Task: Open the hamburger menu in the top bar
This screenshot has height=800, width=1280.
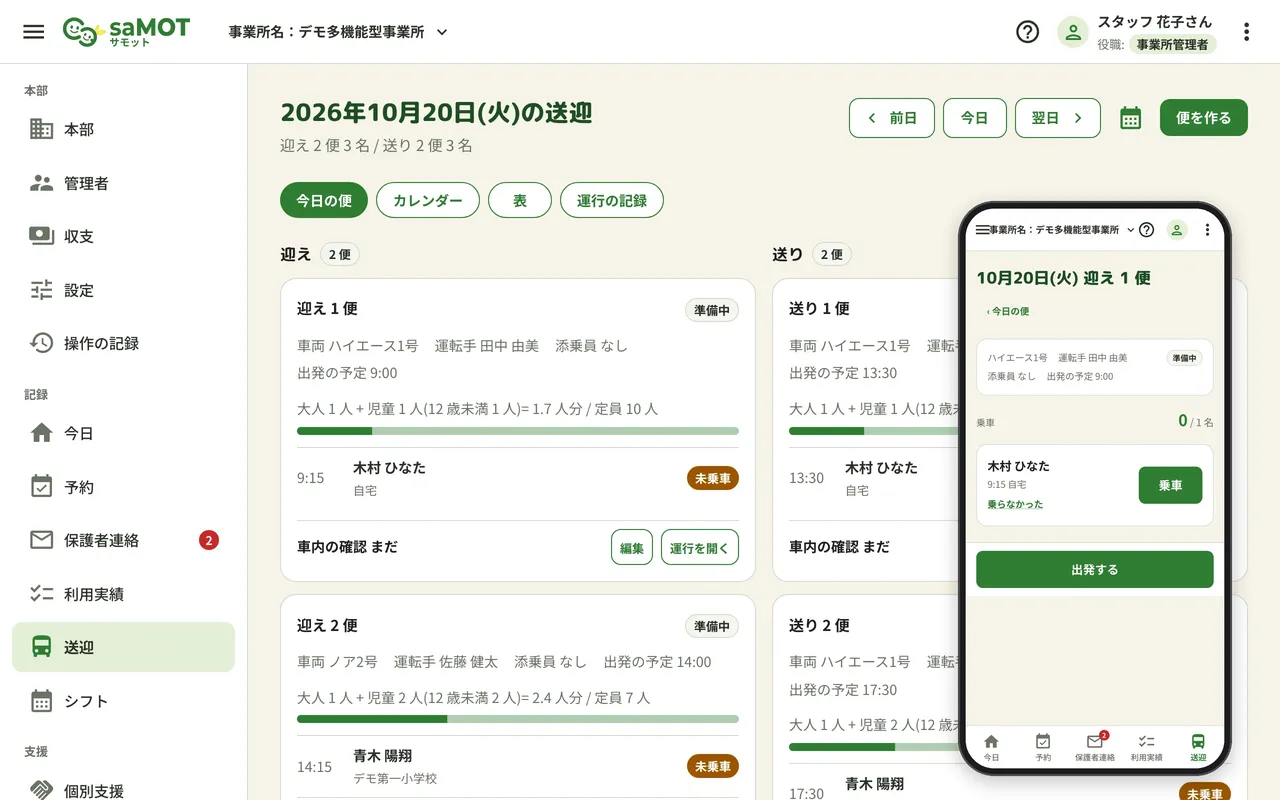Action: (x=34, y=32)
